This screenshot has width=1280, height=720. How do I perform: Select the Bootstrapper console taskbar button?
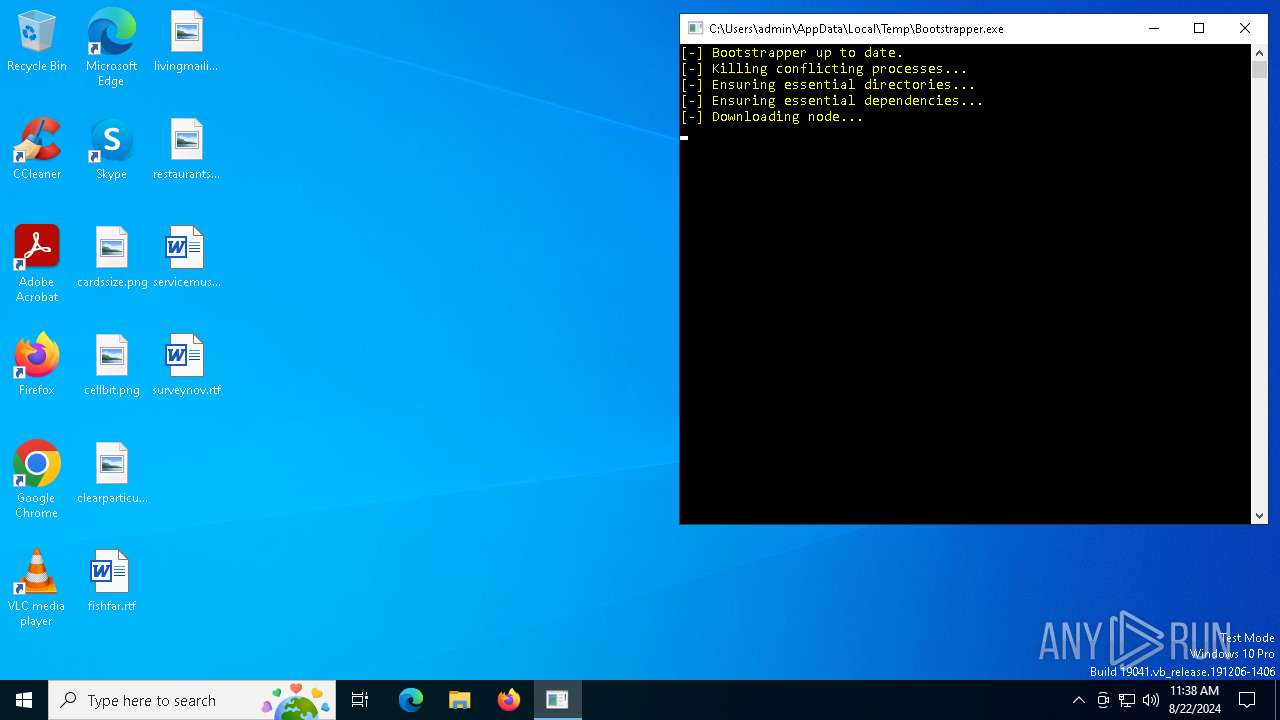click(557, 700)
